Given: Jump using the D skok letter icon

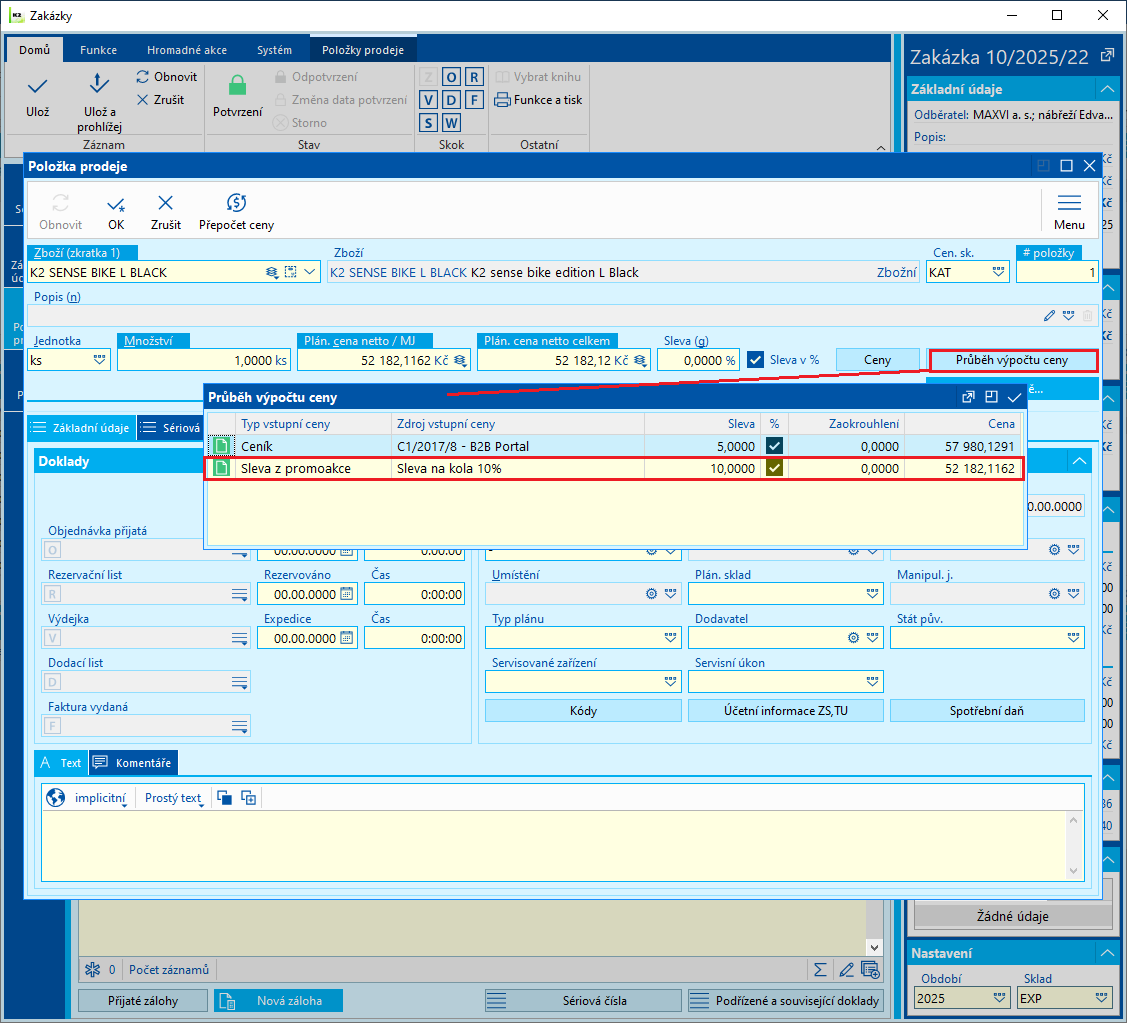Looking at the screenshot, I should 451,100.
